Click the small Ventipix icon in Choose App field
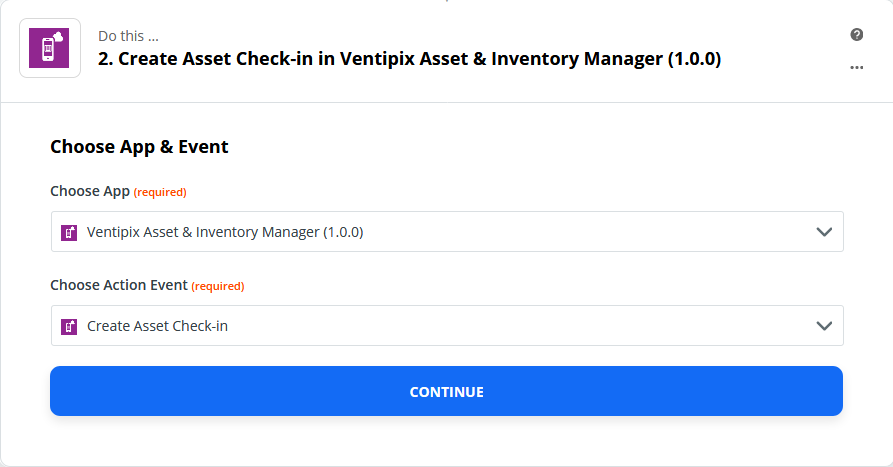Image resolution: width=893 pixels, height=467 pixels. [69, 232]
